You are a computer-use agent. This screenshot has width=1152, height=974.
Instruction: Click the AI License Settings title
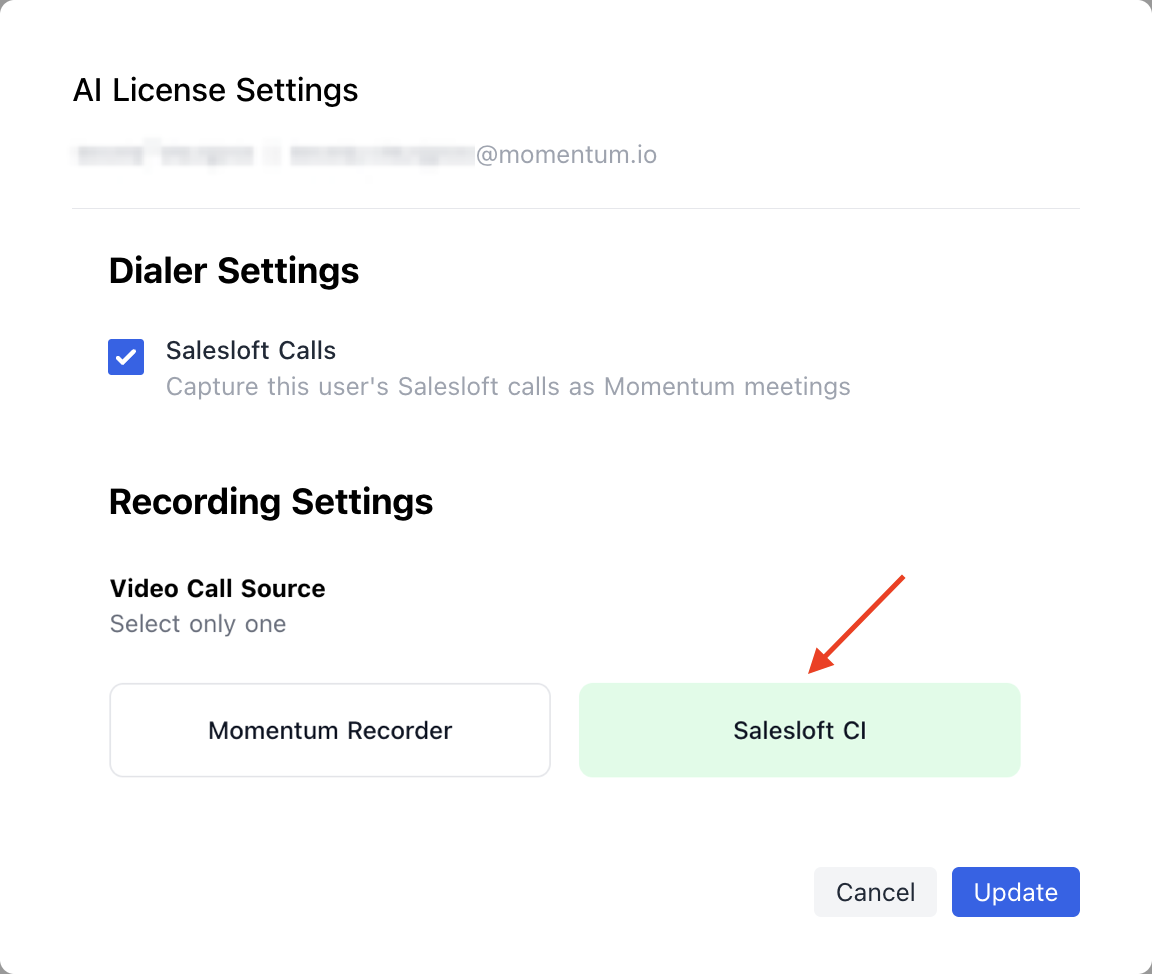click(215, 90)
